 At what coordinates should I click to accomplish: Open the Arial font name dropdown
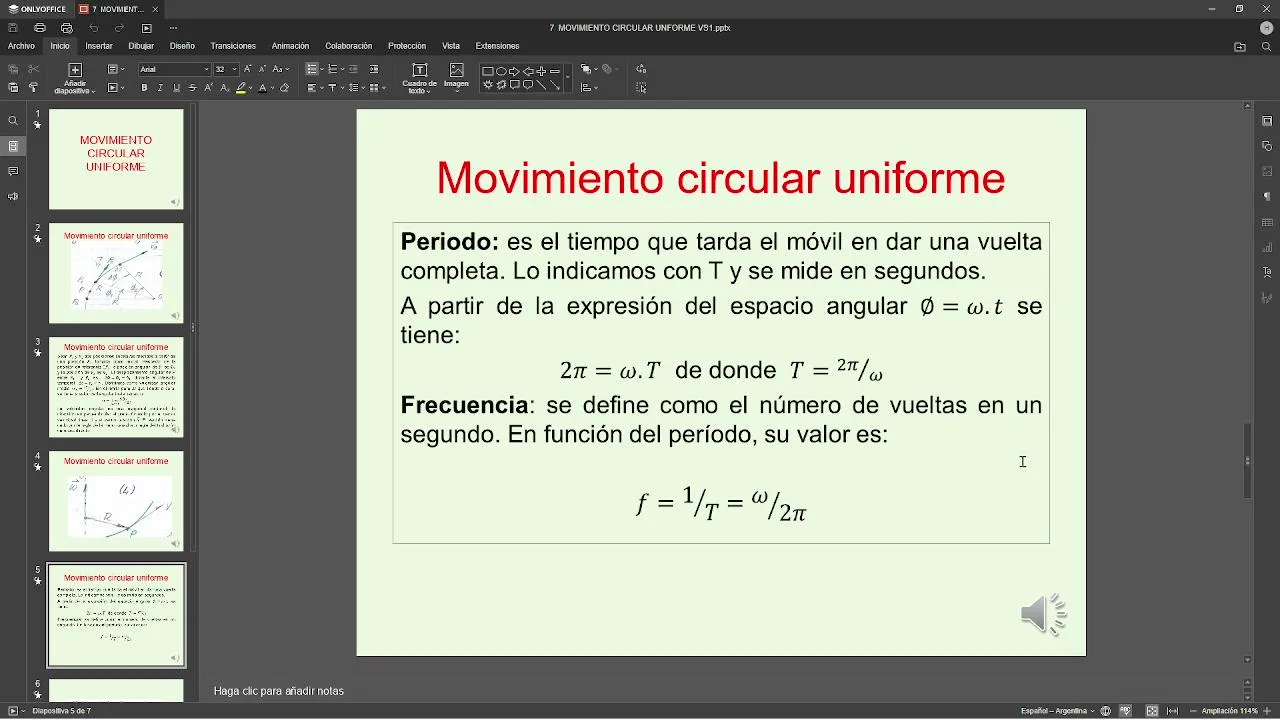(x=206, y=69)
